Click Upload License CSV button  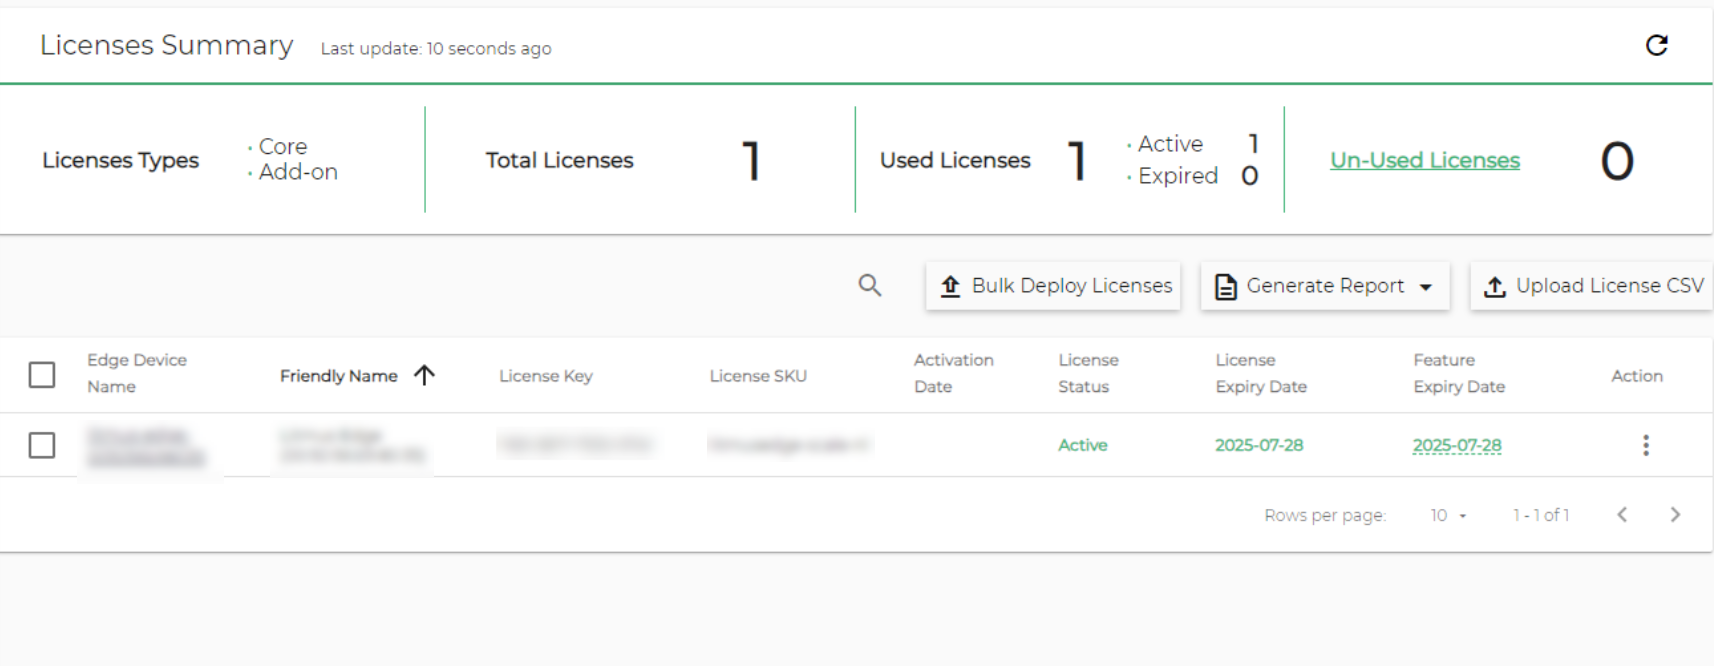click(x=1592, y=286)
